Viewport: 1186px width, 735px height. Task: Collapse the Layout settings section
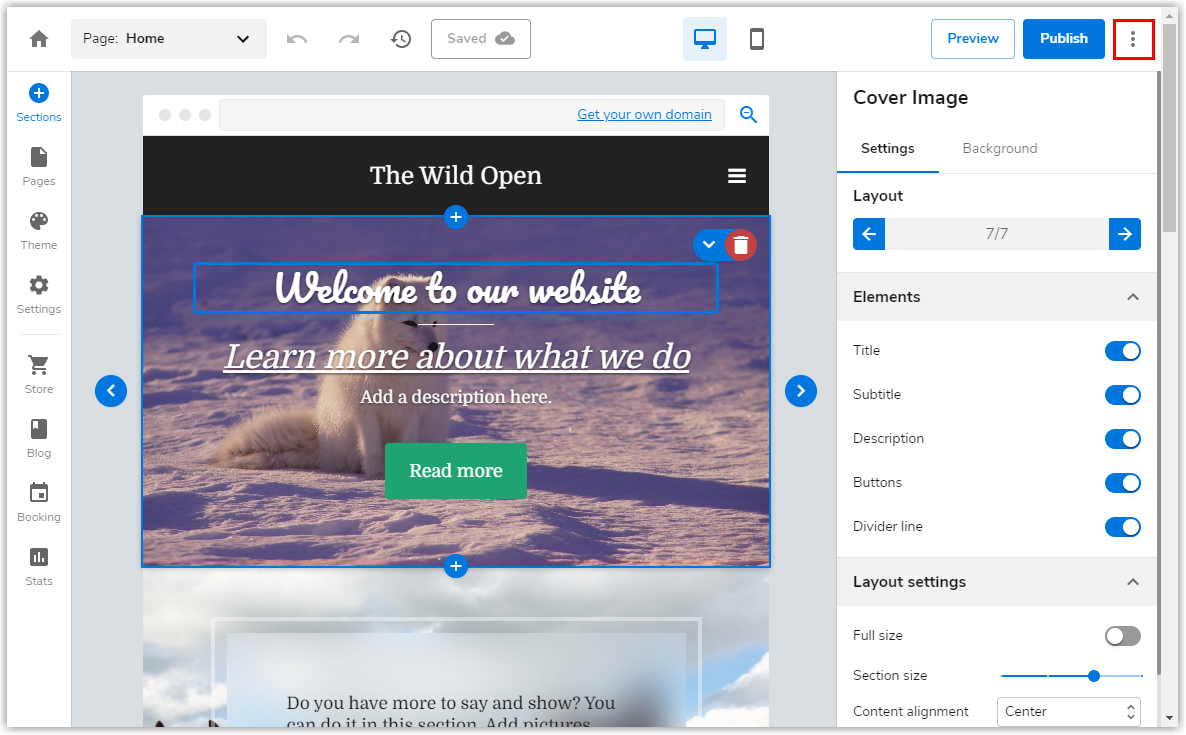tap(1132, 582)
